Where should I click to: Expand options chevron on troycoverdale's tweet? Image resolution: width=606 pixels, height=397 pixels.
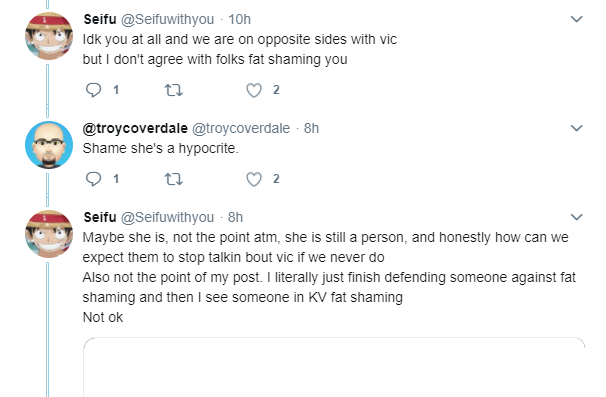pyautogui.click(x=576, y=128)
